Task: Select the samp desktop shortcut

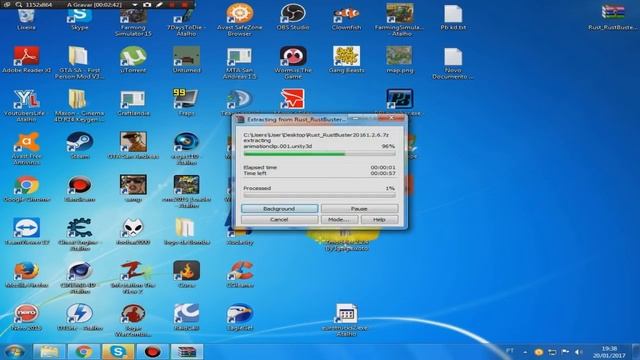Action: click(x=133, y=189)
